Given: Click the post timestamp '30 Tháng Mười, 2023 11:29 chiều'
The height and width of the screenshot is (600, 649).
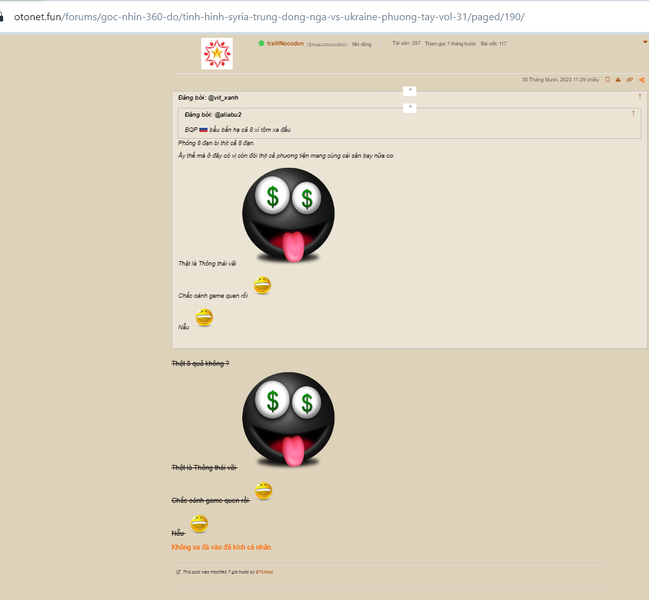Looking at the screenshot, I should click(560, 79).
